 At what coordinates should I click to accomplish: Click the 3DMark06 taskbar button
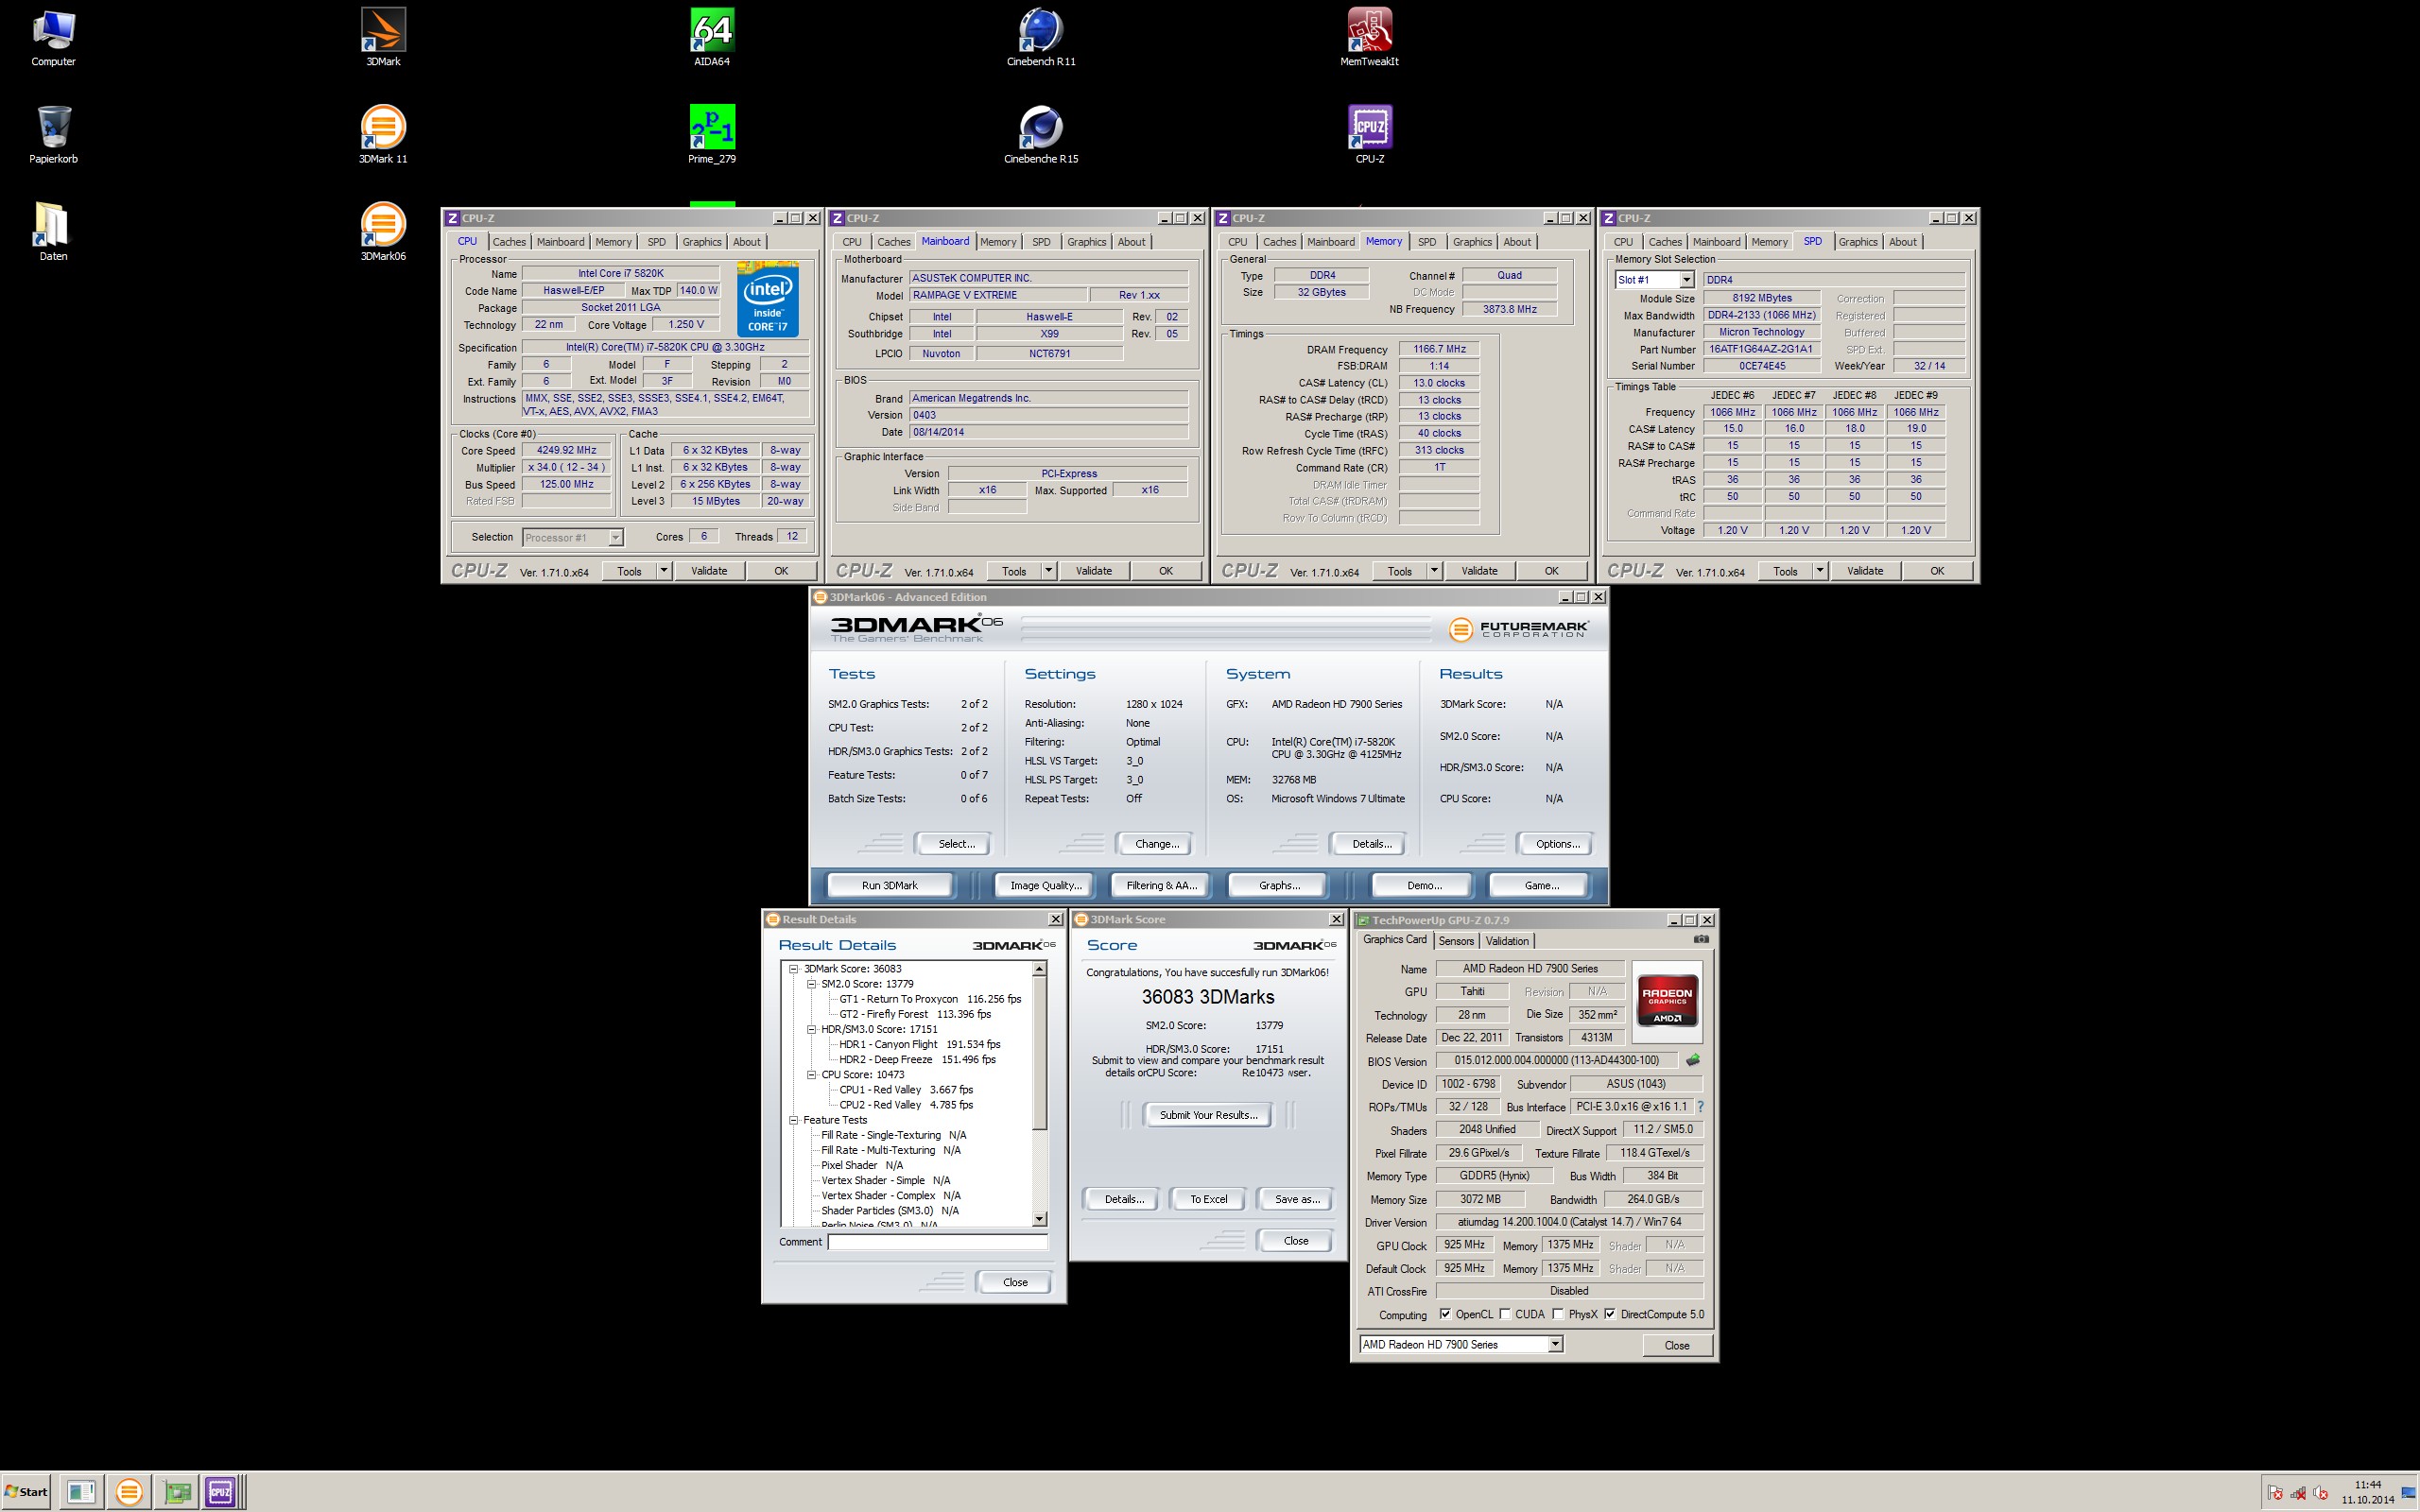click(129, 1492)
